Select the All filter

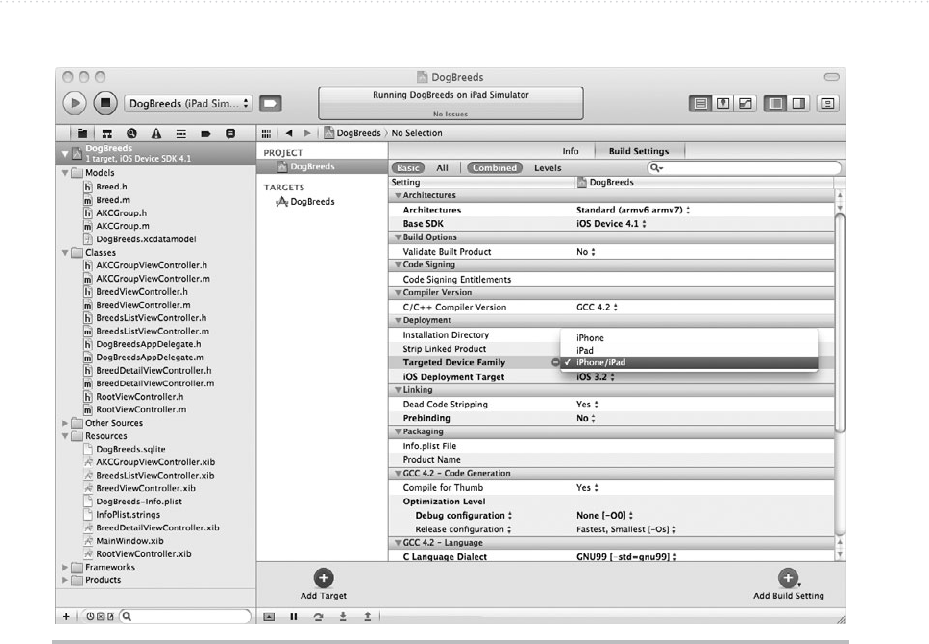tap(443, 168)
